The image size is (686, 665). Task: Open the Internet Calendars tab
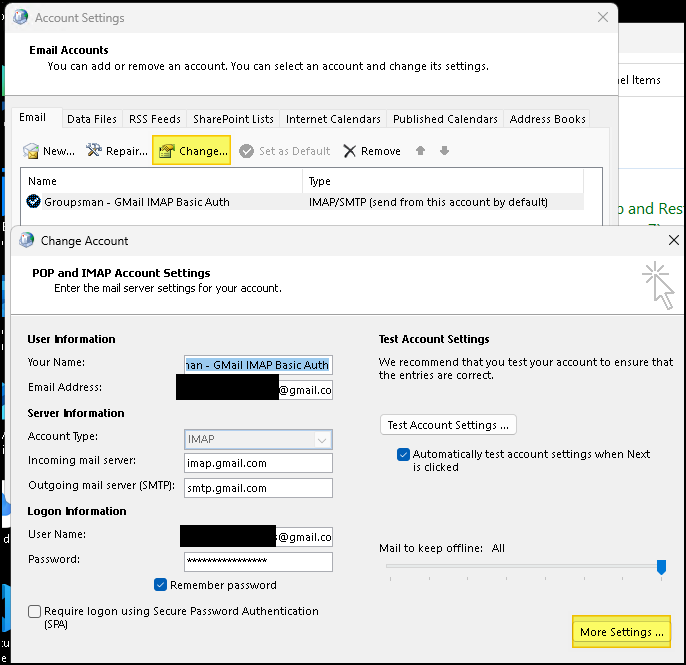click(x=333, y=119)
